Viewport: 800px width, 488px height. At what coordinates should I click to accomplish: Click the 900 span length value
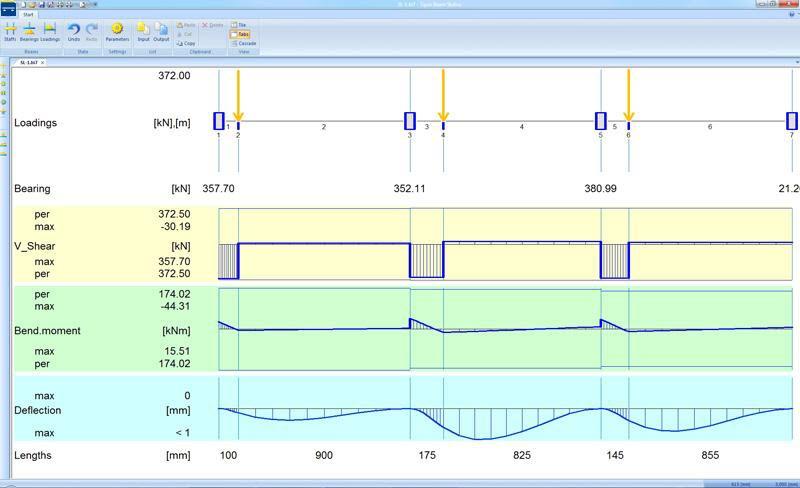(324, 455)
